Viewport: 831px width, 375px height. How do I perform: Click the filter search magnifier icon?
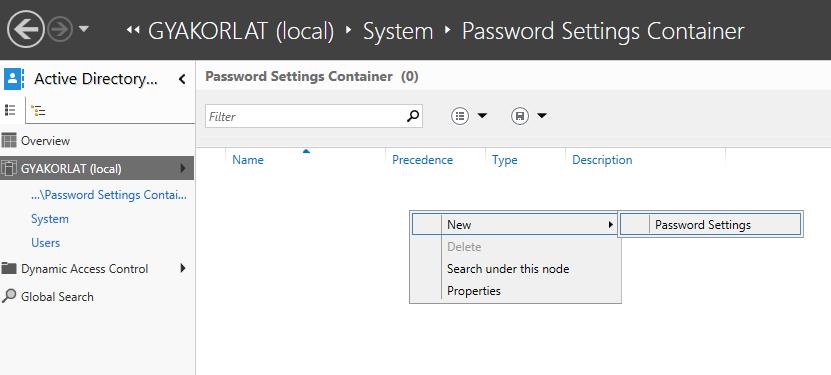pyautogui.click(x=413, y=116)
